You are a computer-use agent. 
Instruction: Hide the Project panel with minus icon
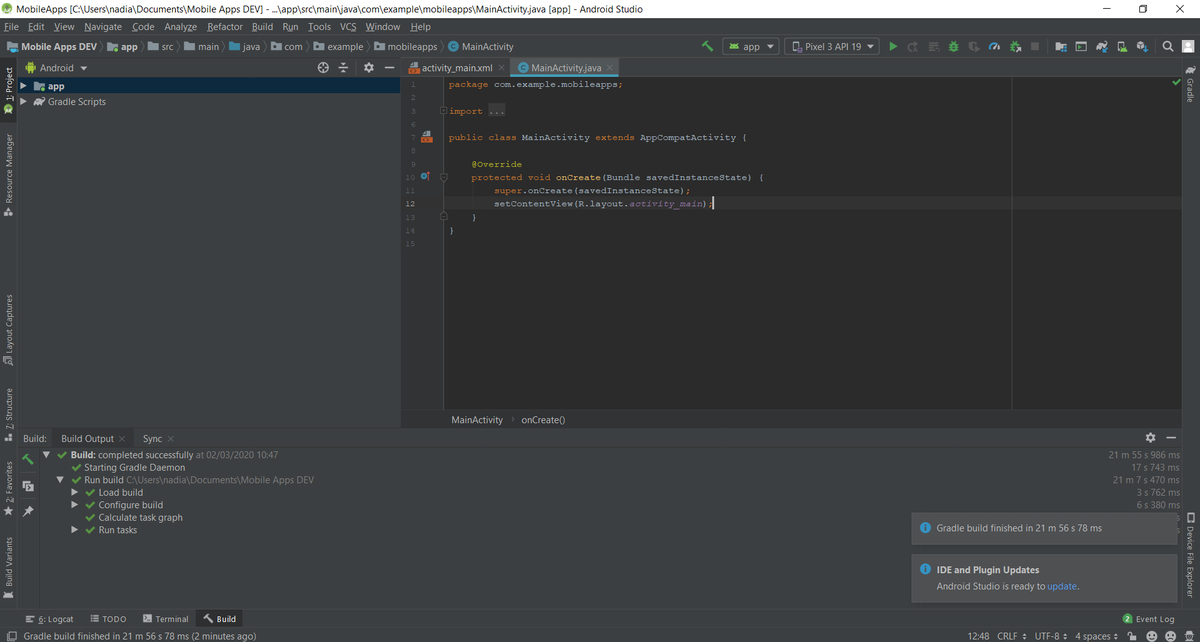tap(389, 68)
